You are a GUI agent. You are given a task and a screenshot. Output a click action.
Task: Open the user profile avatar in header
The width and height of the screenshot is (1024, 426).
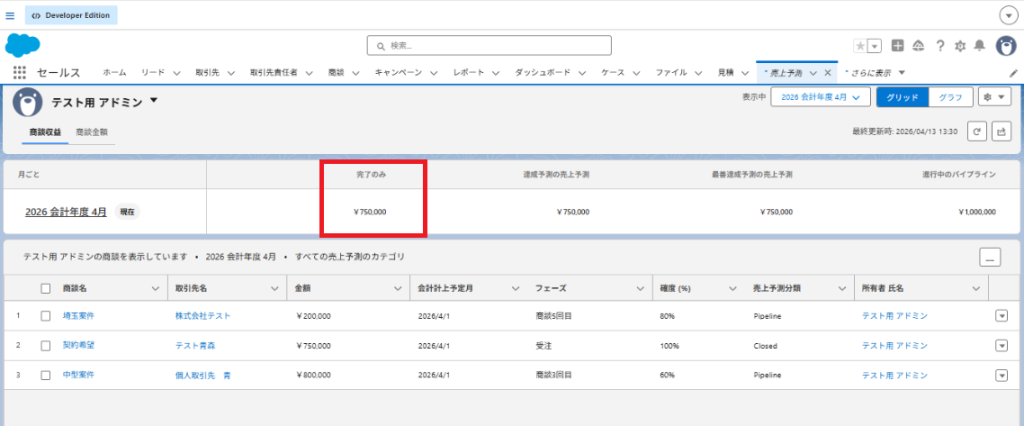coord(1006,46)
